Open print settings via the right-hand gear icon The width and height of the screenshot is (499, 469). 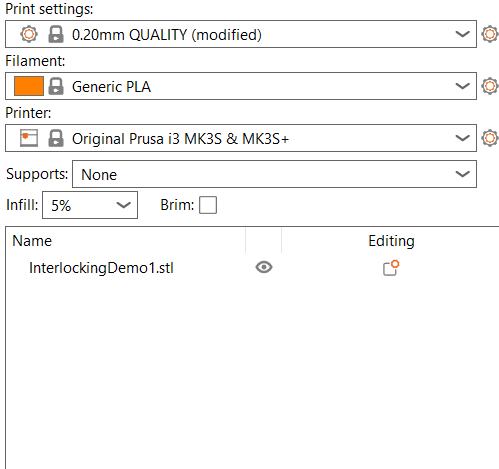[x=490, y=34]
